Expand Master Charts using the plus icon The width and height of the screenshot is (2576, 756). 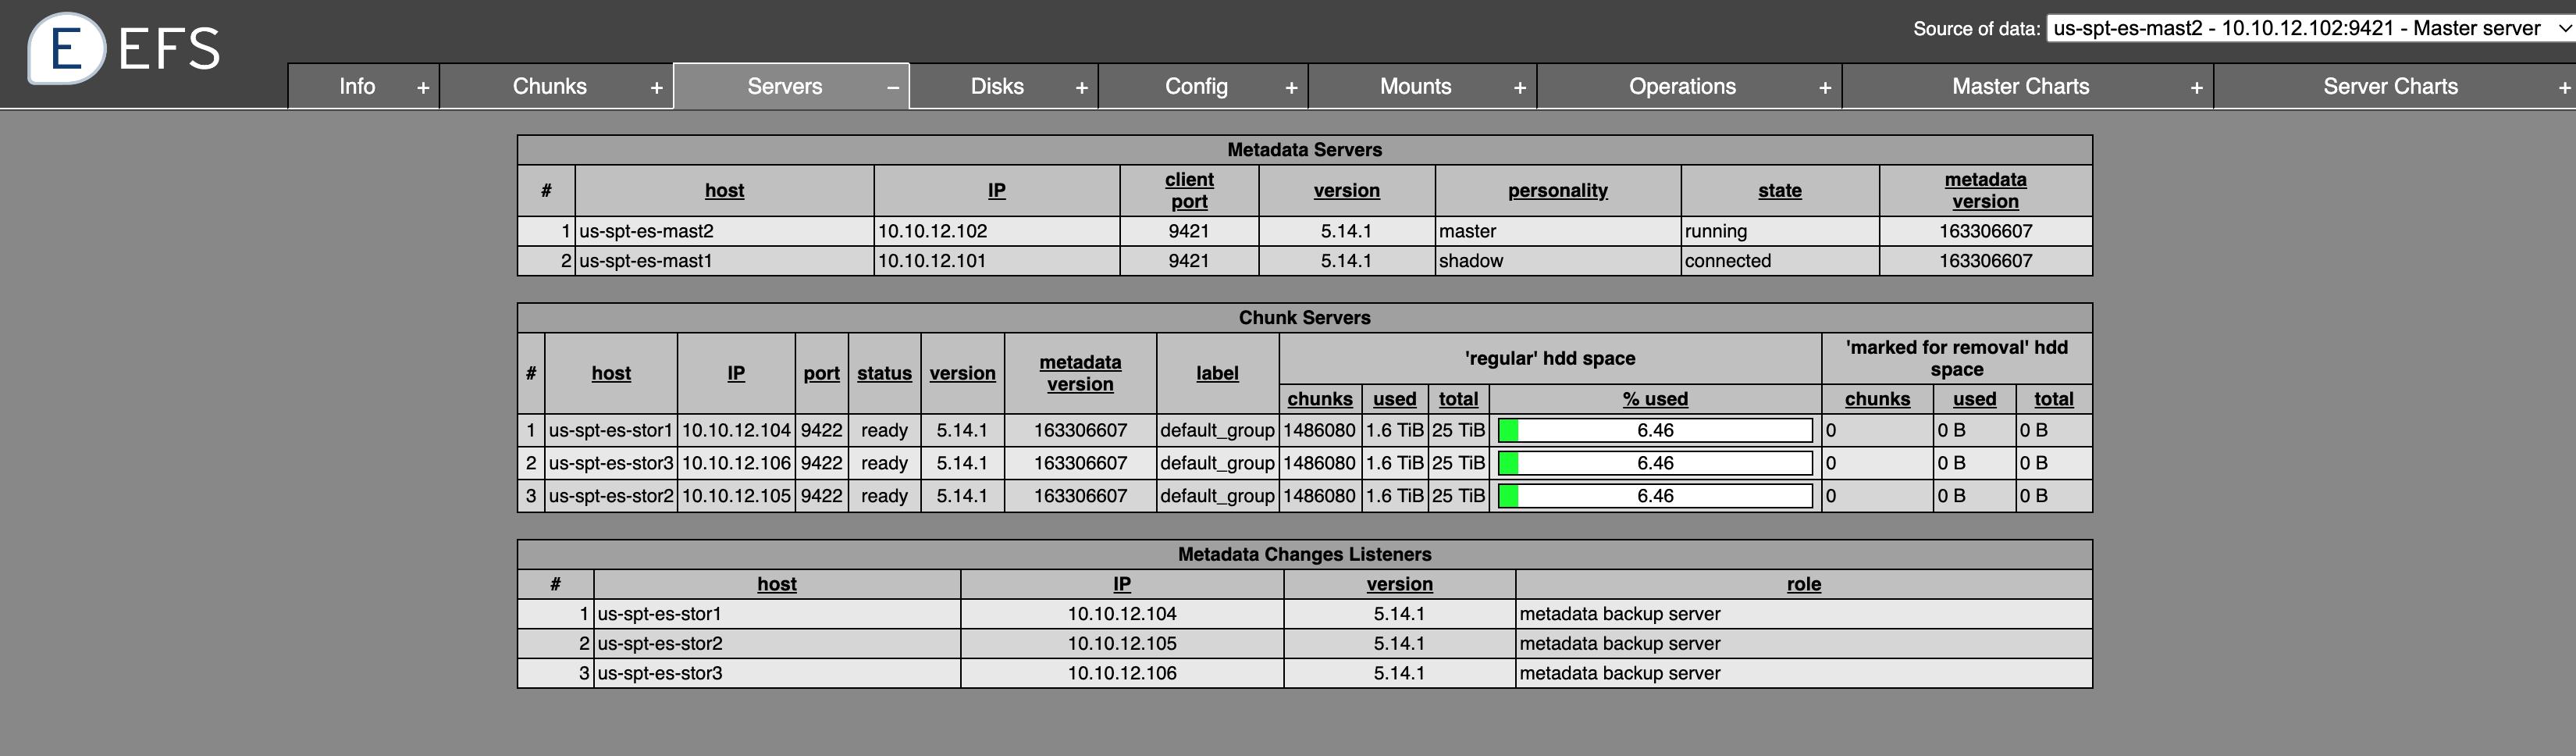tap(2196, 87)
